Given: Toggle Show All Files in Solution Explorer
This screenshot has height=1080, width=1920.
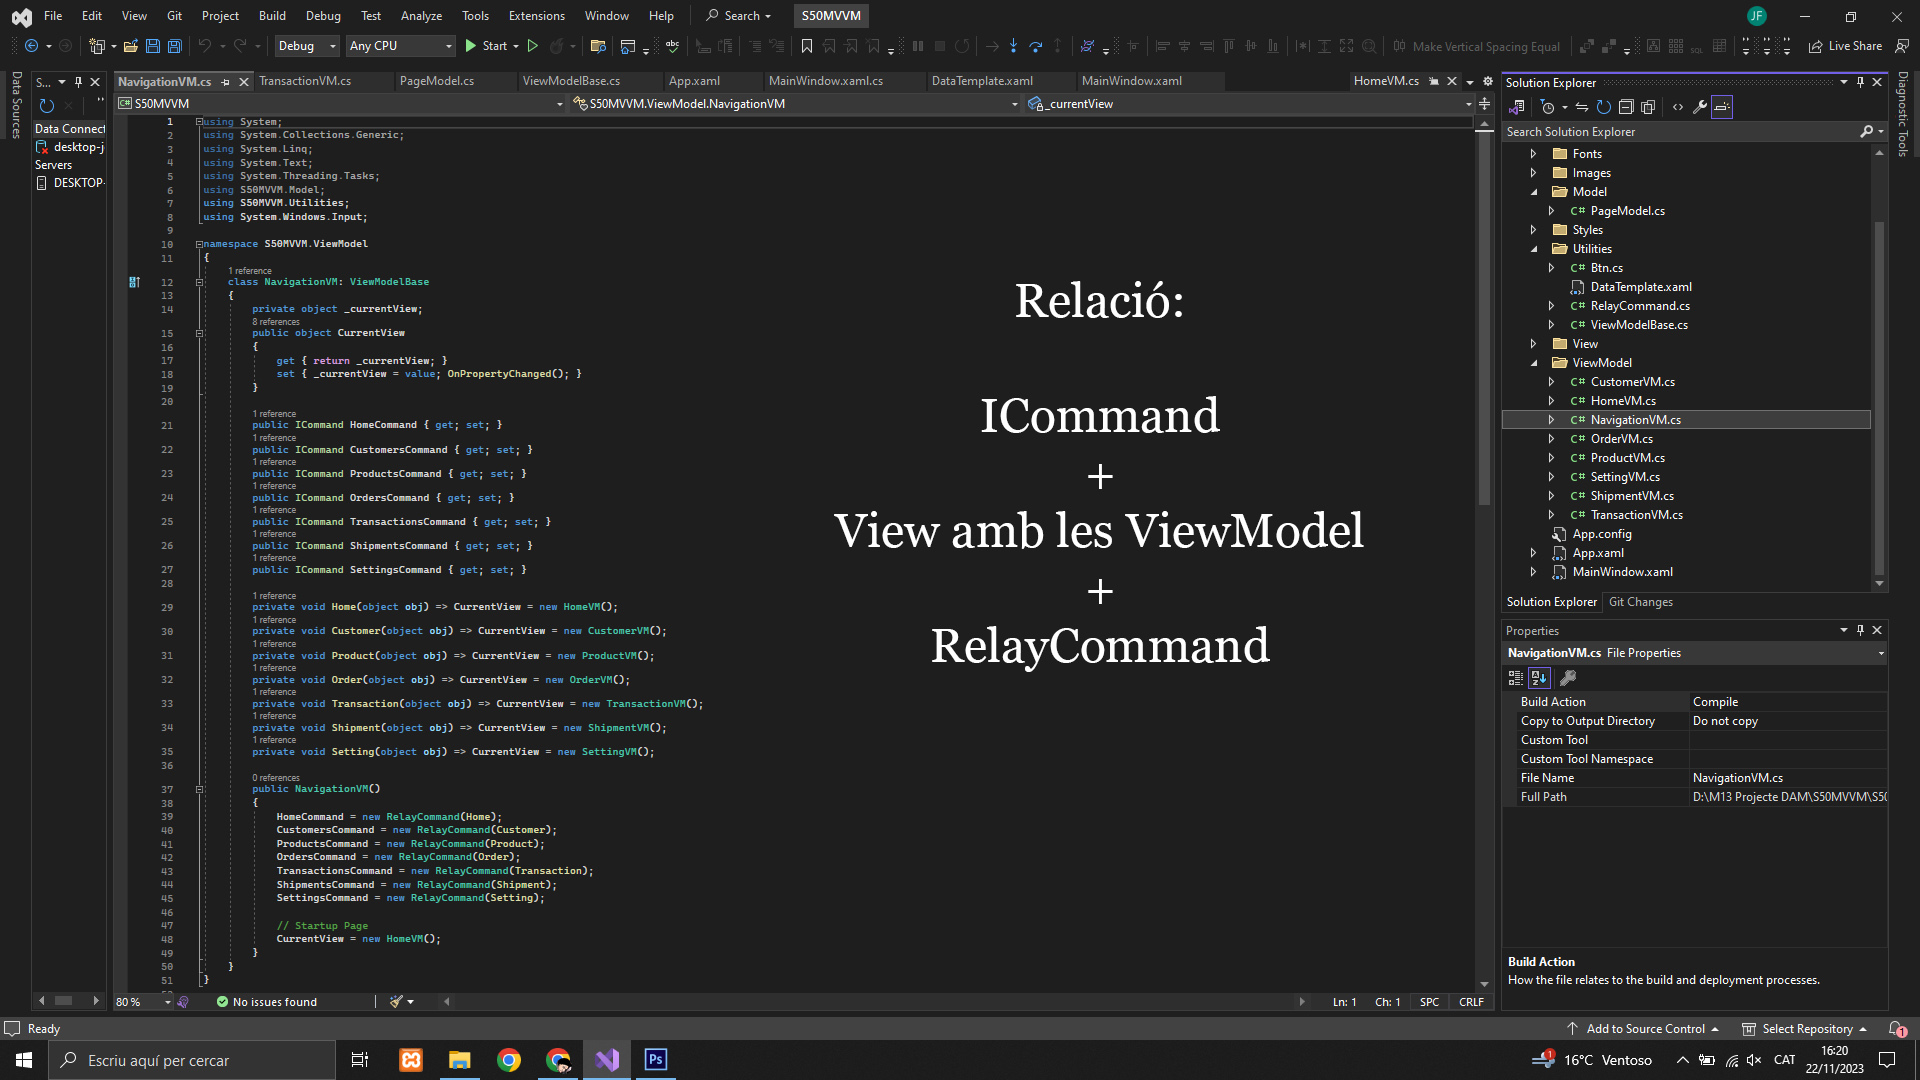Looking at the screenshot, I should tap(1648, 107).
